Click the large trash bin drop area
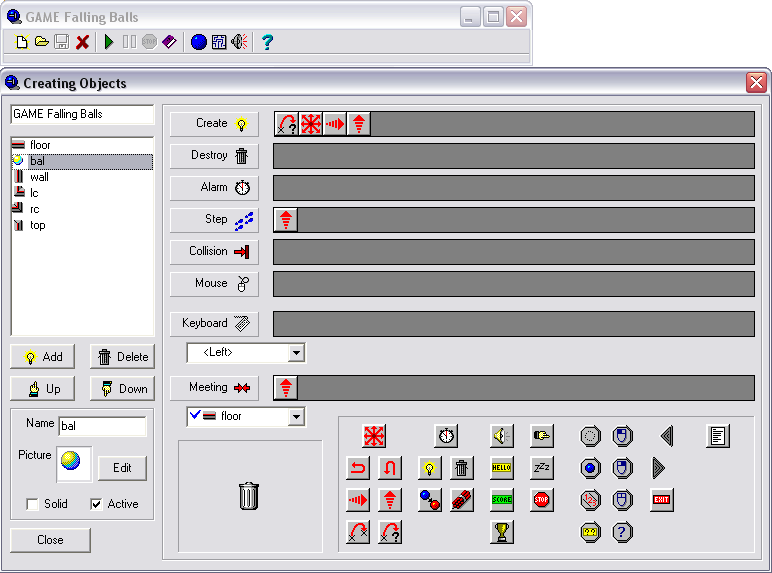The width and height of the screenshot is (772, 573). tap(250, 496)
